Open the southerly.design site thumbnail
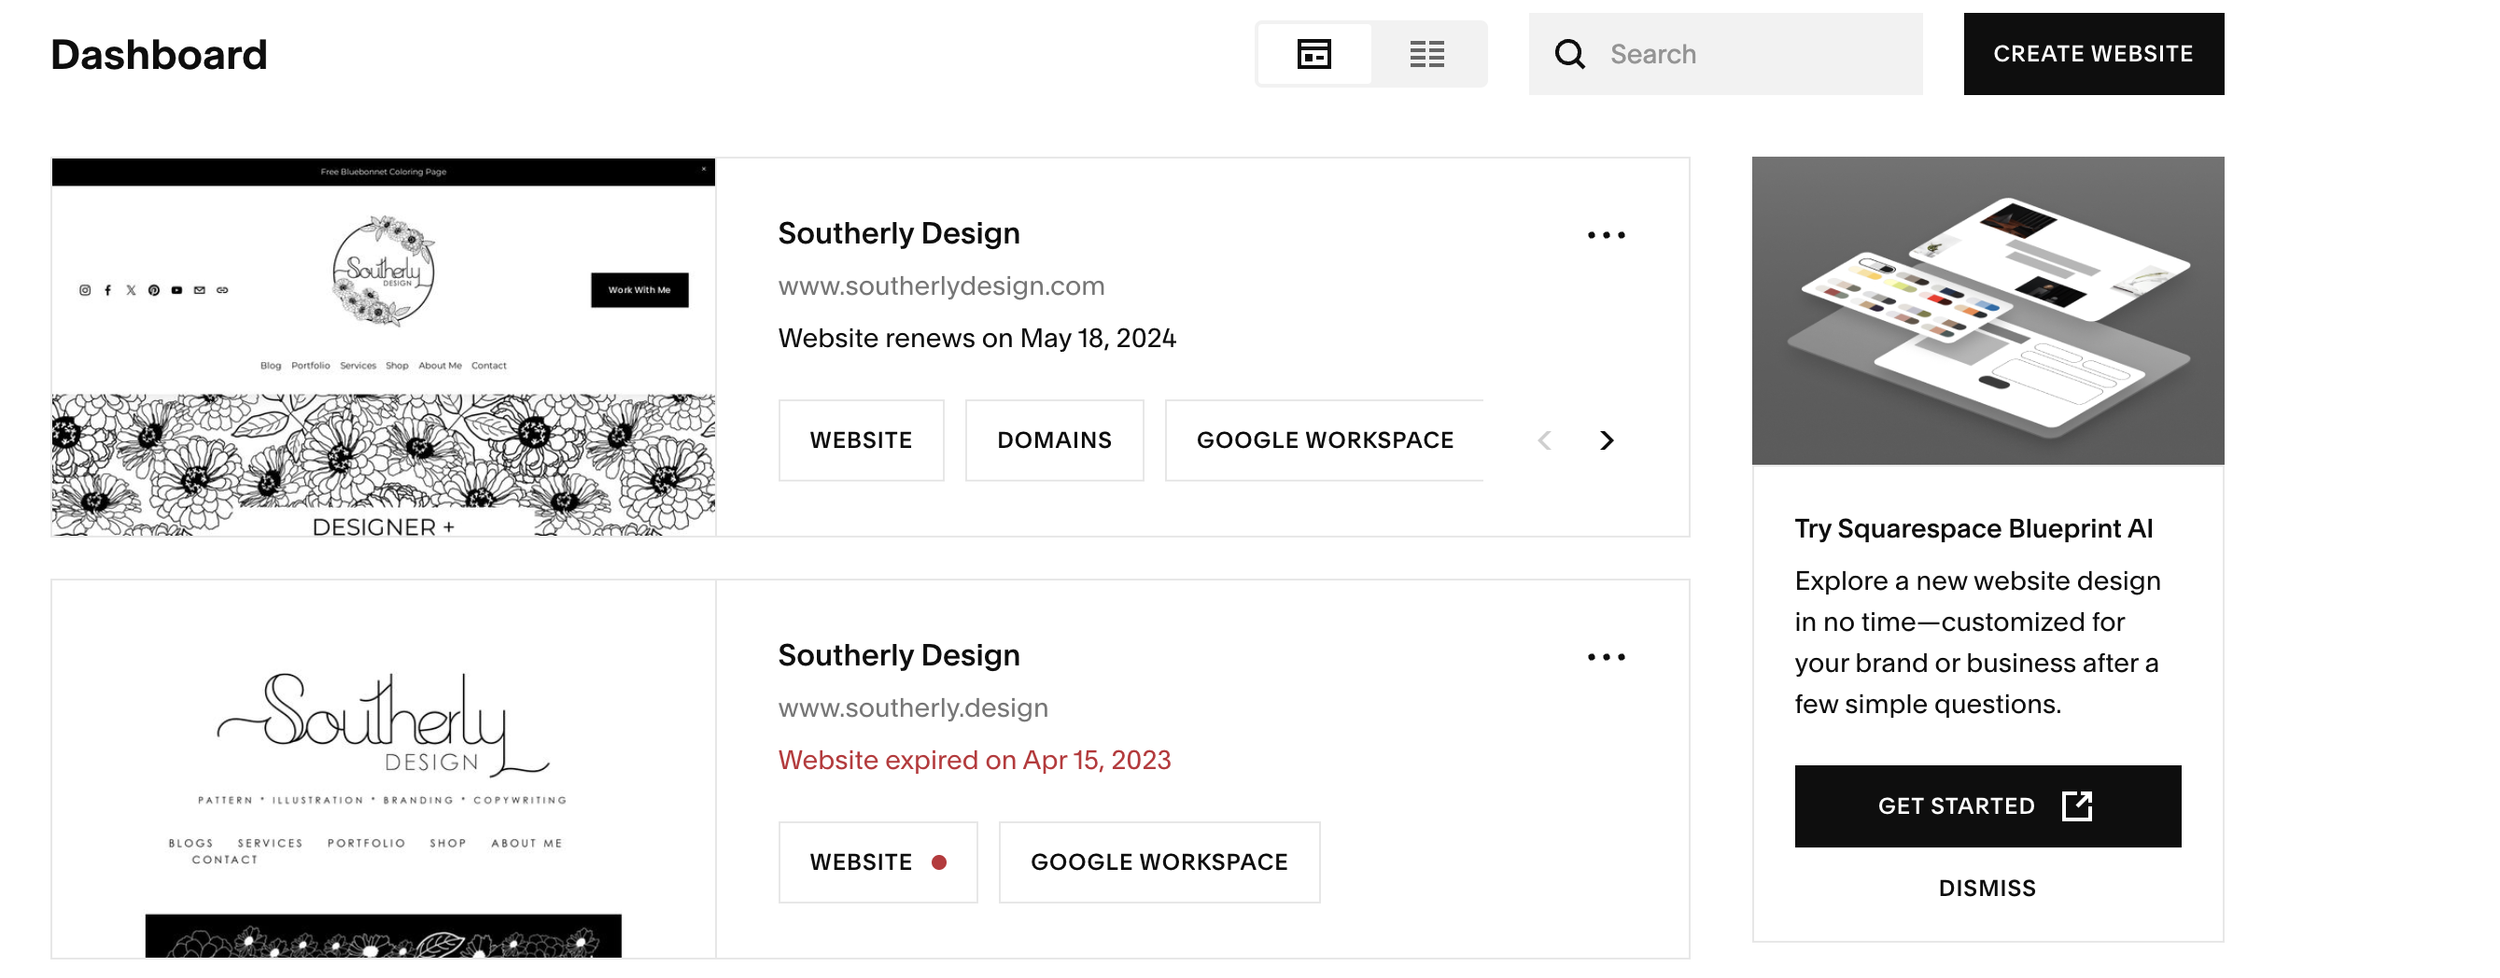Viewport: 2500px width, 978px height. coord(383,768)
